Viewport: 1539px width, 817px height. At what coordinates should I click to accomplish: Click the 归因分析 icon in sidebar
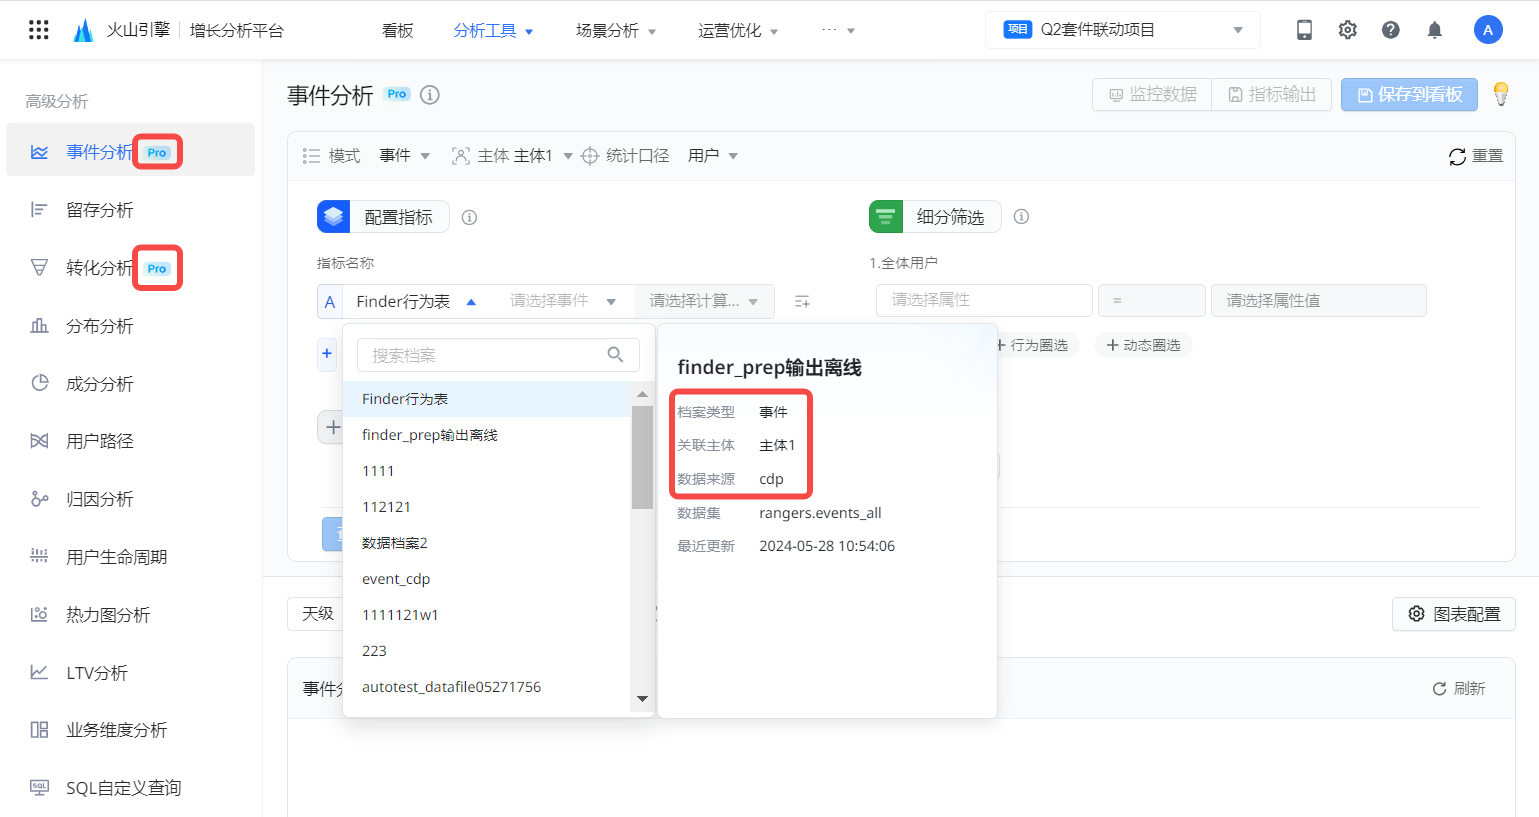pyautogui.click(x=39, y=499)
